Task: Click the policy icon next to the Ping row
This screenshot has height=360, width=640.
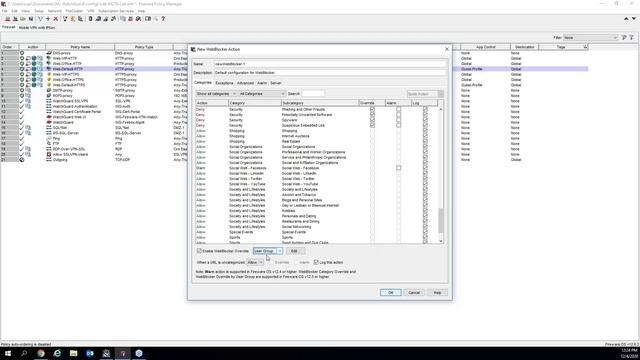Action: (49, 138)
